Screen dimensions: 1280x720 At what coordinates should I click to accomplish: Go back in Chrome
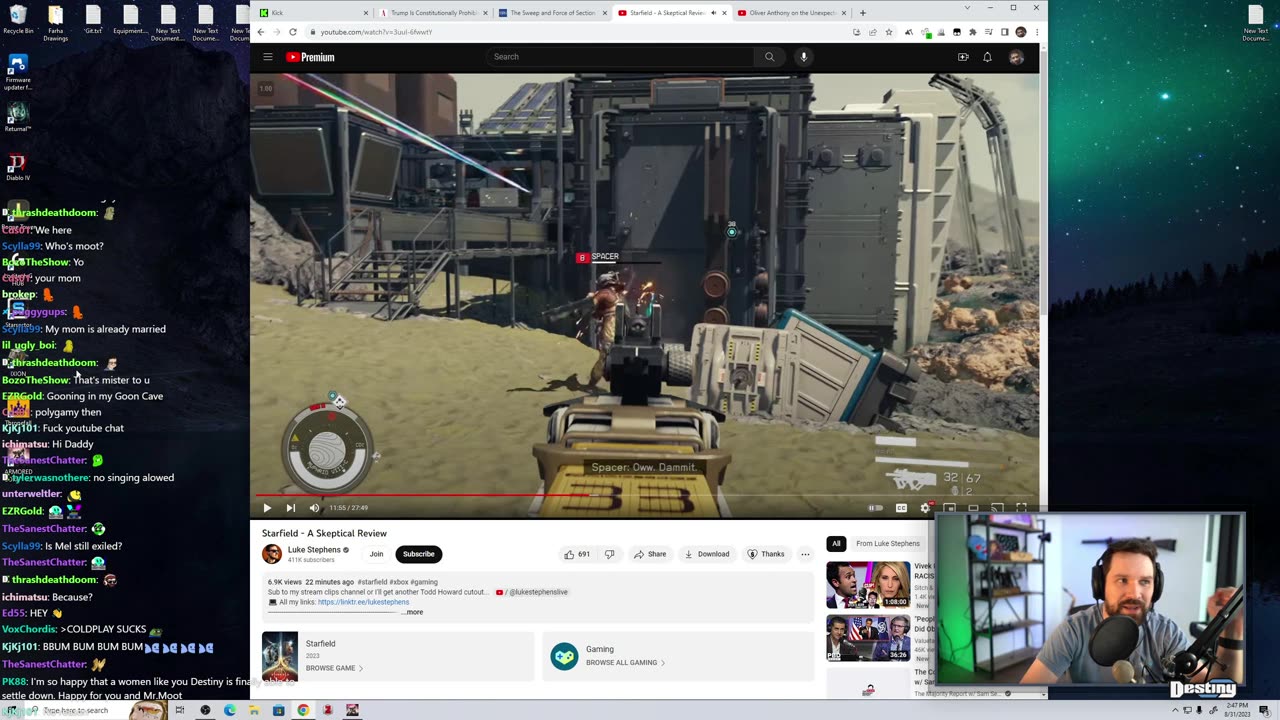(x=261, y=32)
